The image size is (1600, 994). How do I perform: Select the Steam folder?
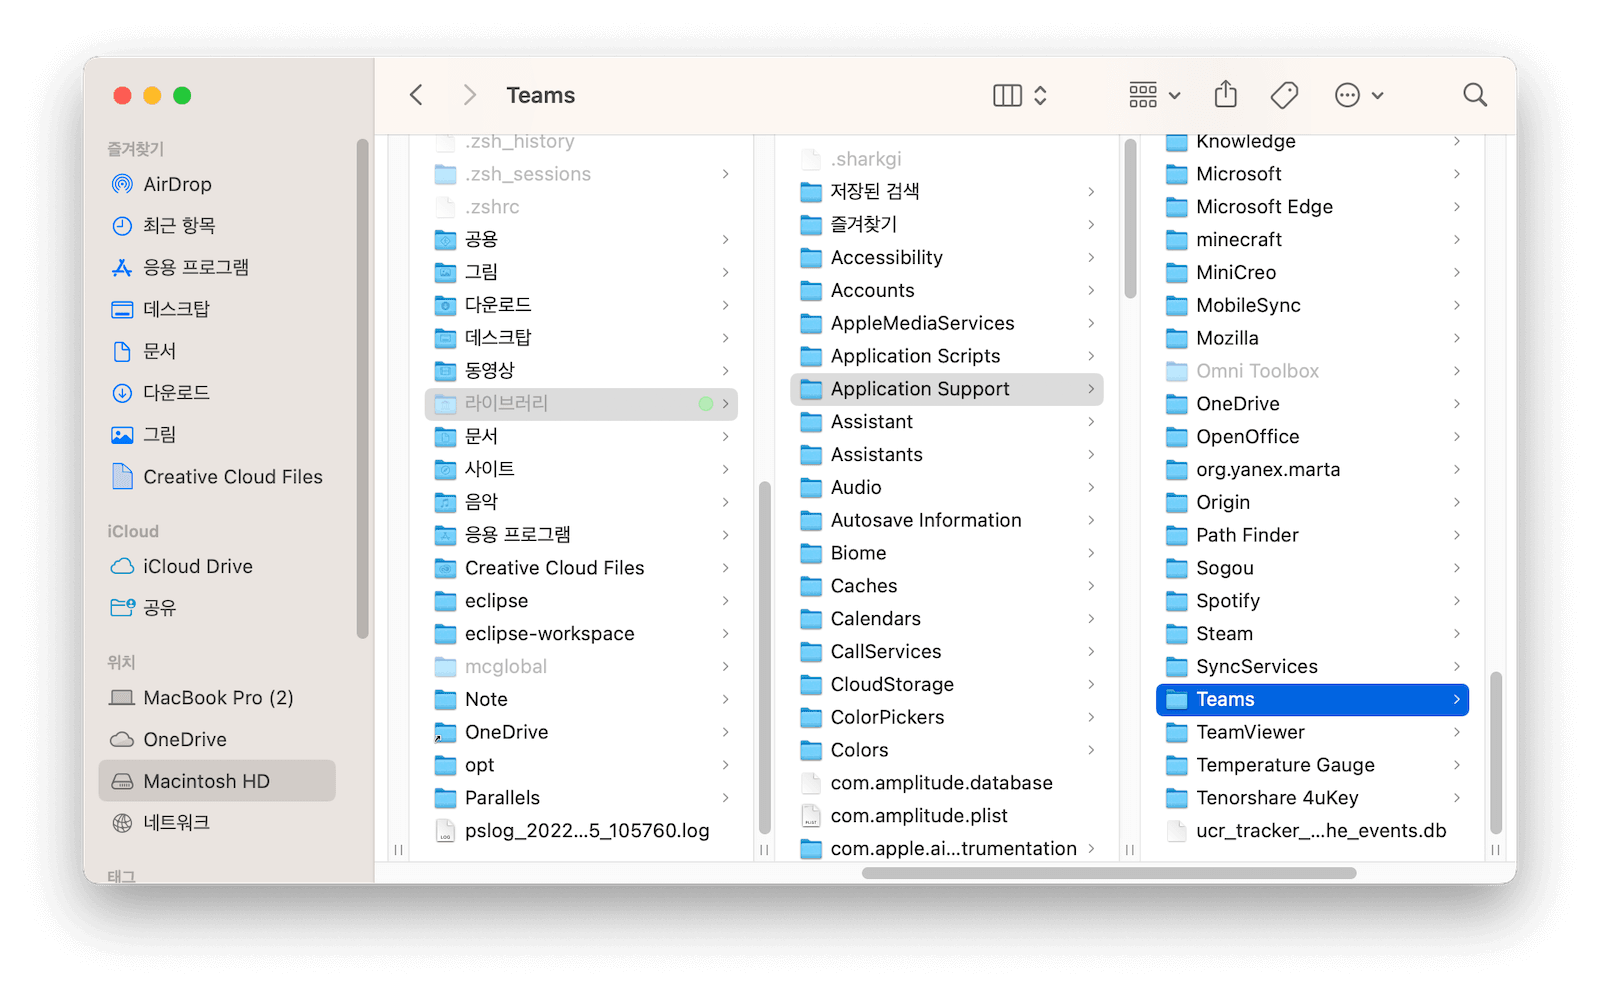coord(1312,634)
